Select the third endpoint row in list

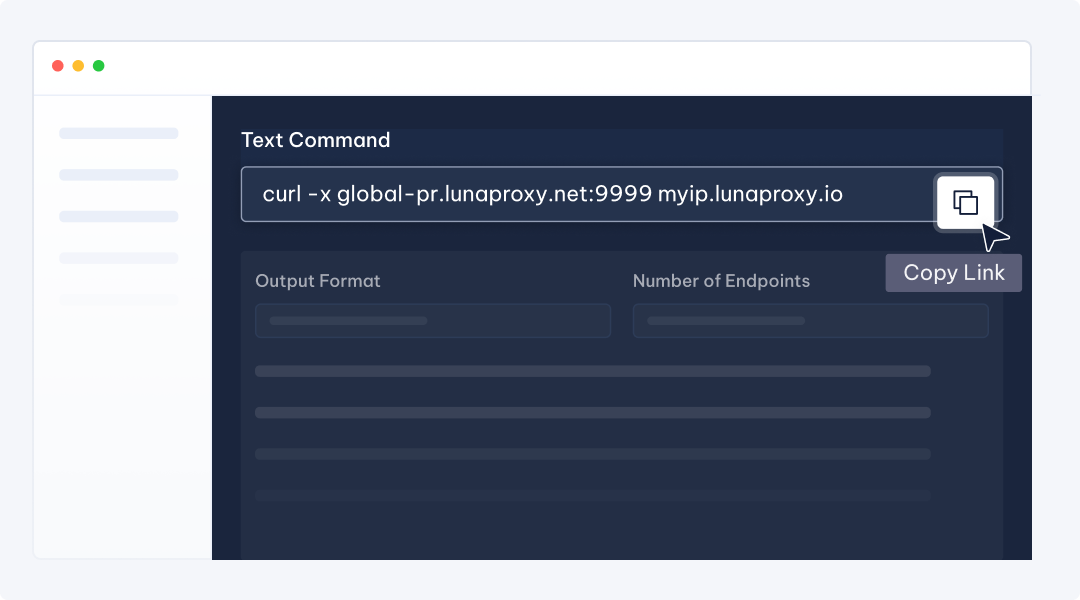click(592, 454)
